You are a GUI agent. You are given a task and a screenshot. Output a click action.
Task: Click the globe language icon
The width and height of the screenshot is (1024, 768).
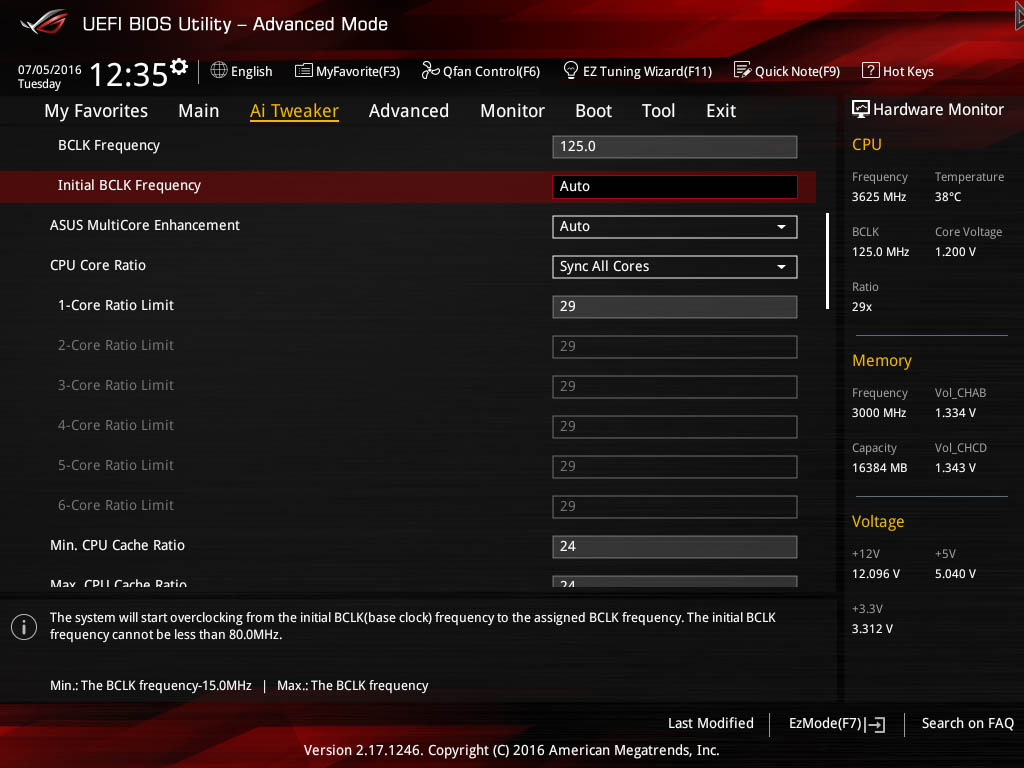pyautogui.click(x=219, y=71)
